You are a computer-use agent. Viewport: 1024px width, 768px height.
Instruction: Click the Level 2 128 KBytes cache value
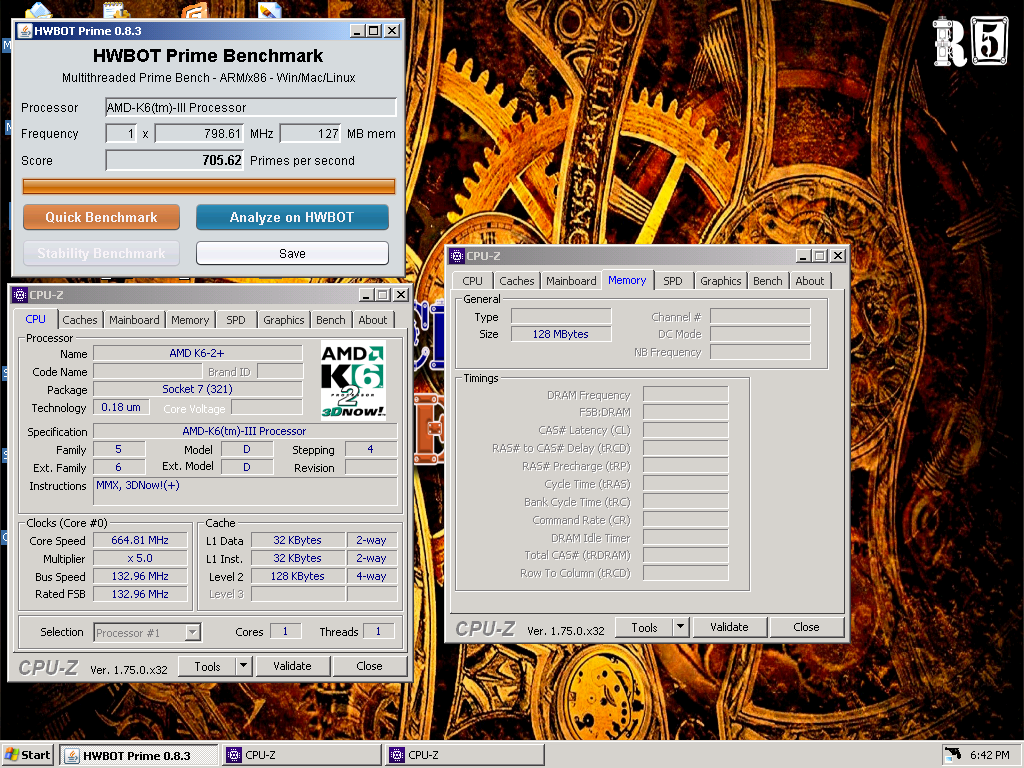(x=298, y=576)
